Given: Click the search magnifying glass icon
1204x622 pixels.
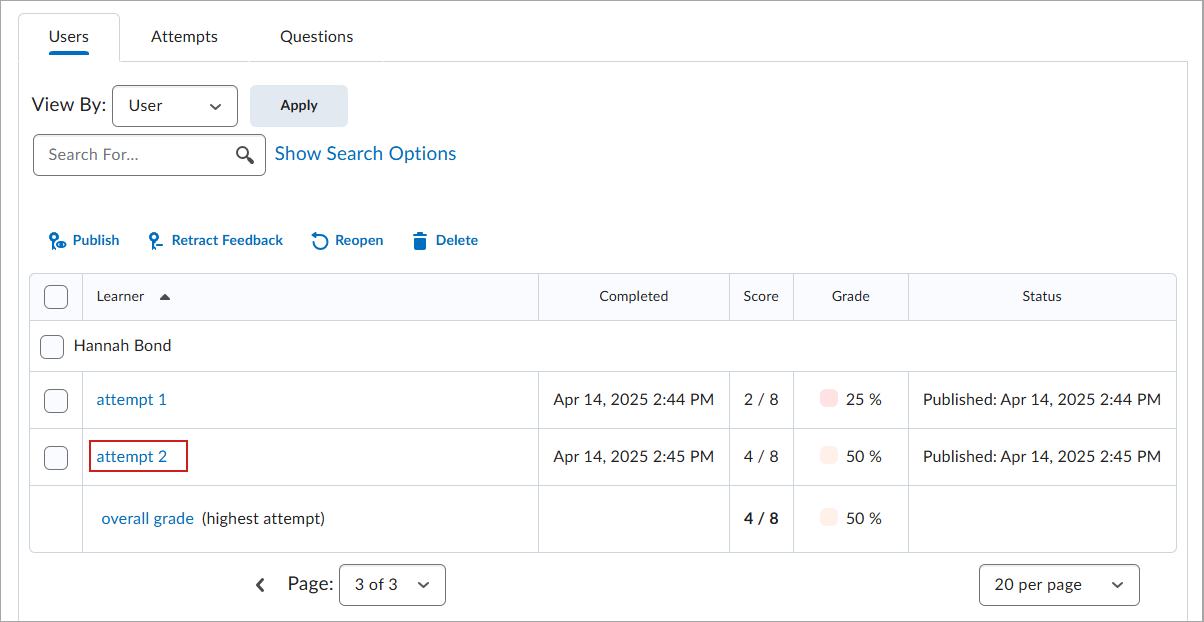Looking at the screenshot, I should (245, 155).
